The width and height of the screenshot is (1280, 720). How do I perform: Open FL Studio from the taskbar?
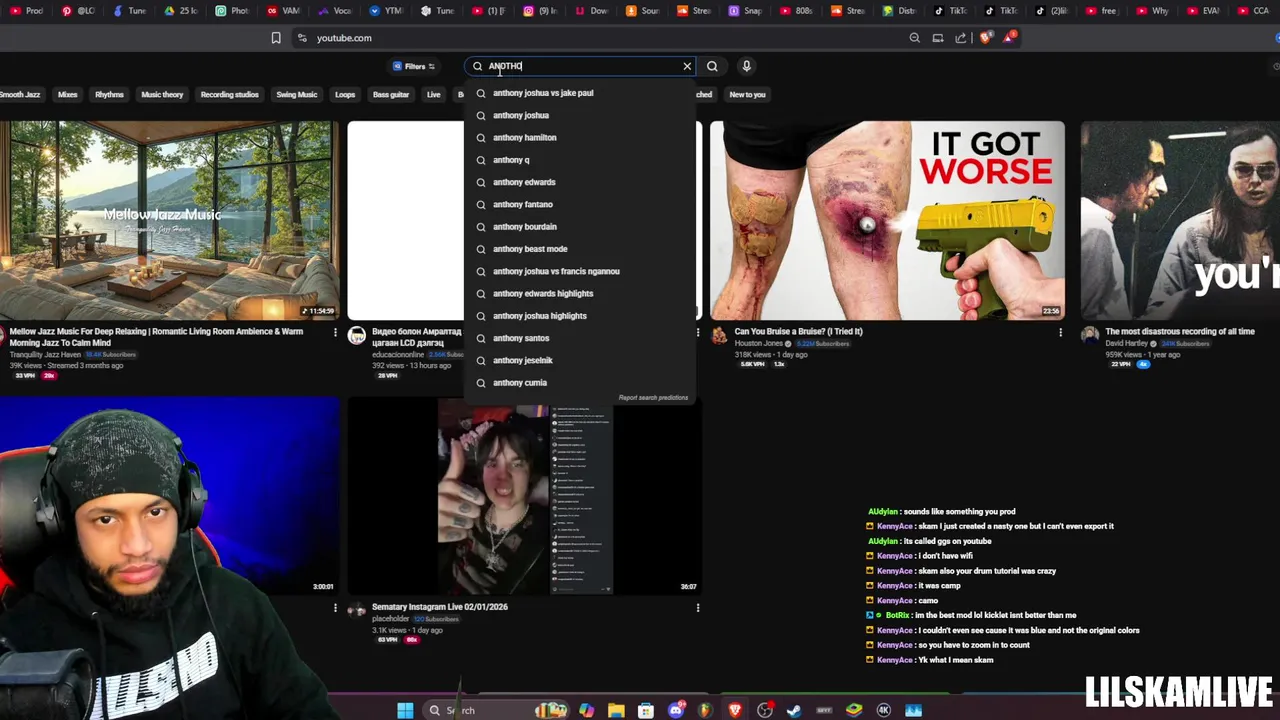point(705,710)
